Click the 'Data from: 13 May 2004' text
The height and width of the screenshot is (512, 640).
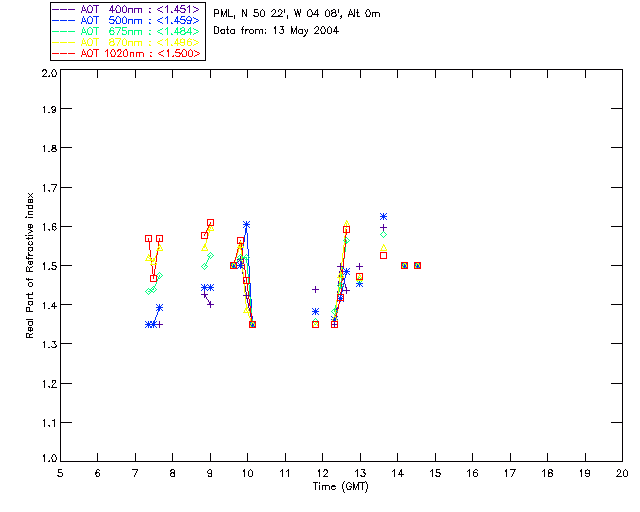click(276, 31)
